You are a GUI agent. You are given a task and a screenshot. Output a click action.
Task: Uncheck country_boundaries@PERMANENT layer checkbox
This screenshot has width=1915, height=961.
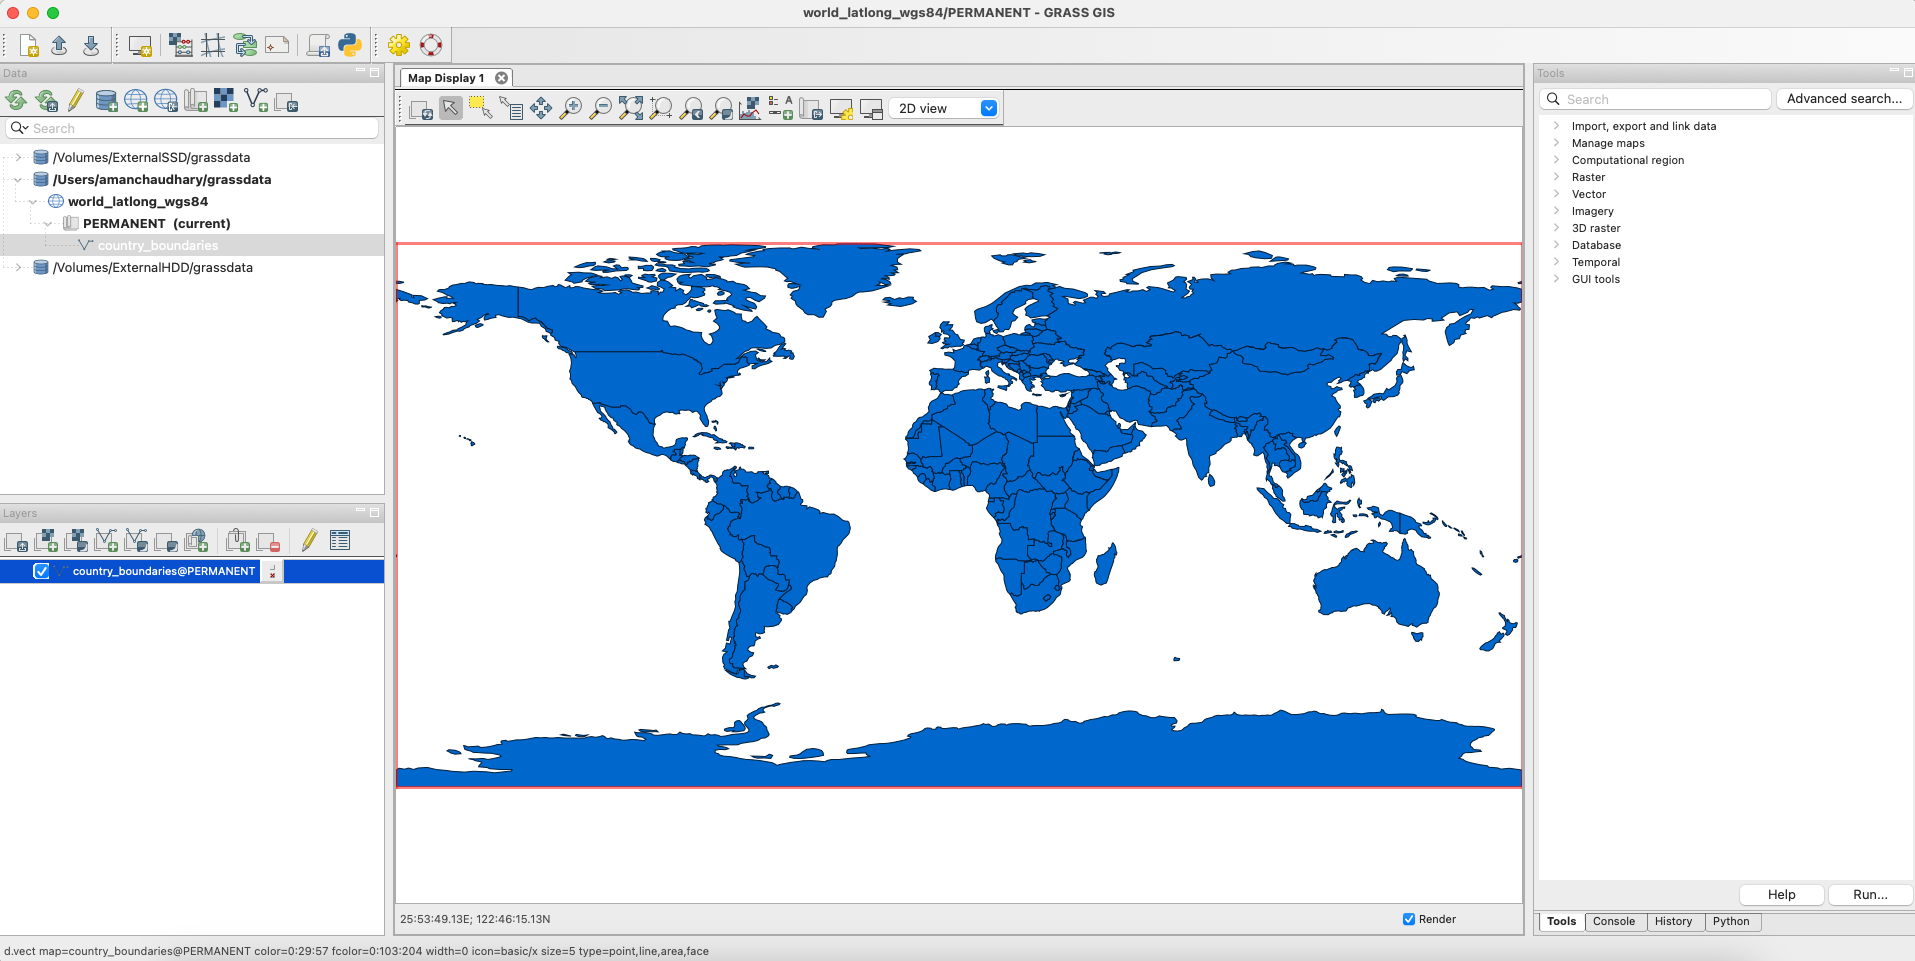pos(41,571)
